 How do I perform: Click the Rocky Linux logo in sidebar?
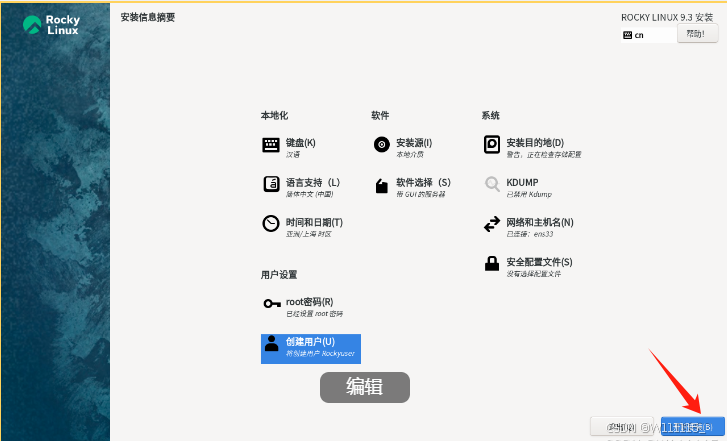[51, 25]
